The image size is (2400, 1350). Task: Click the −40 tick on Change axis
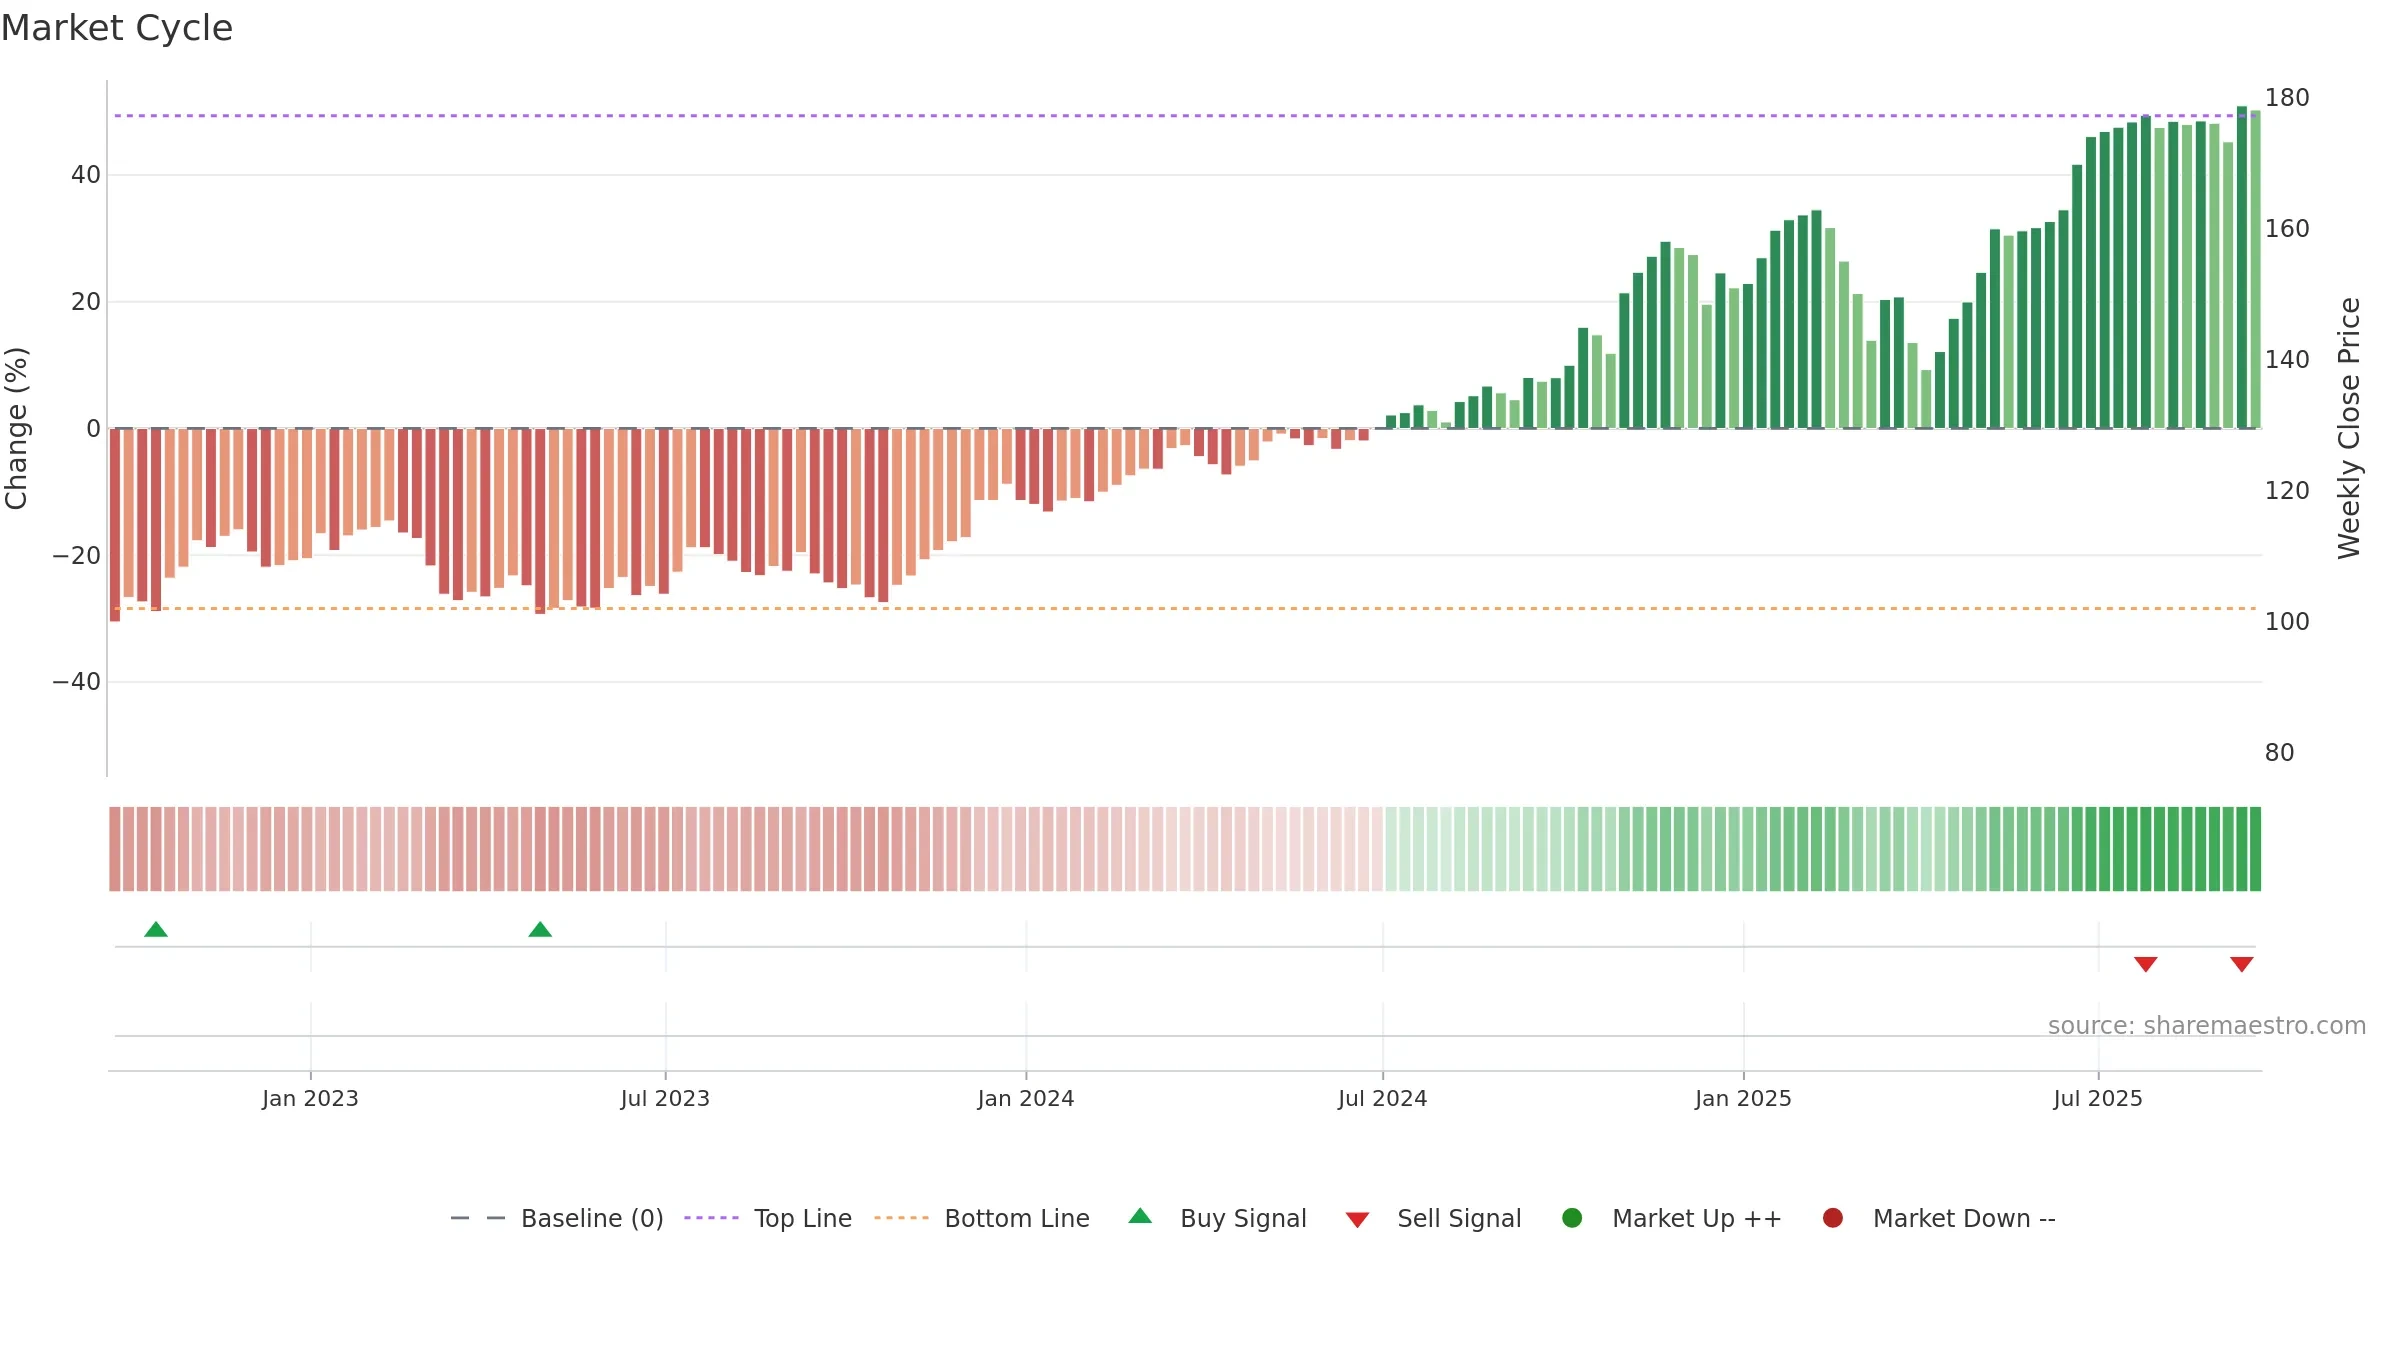[77, 682]
